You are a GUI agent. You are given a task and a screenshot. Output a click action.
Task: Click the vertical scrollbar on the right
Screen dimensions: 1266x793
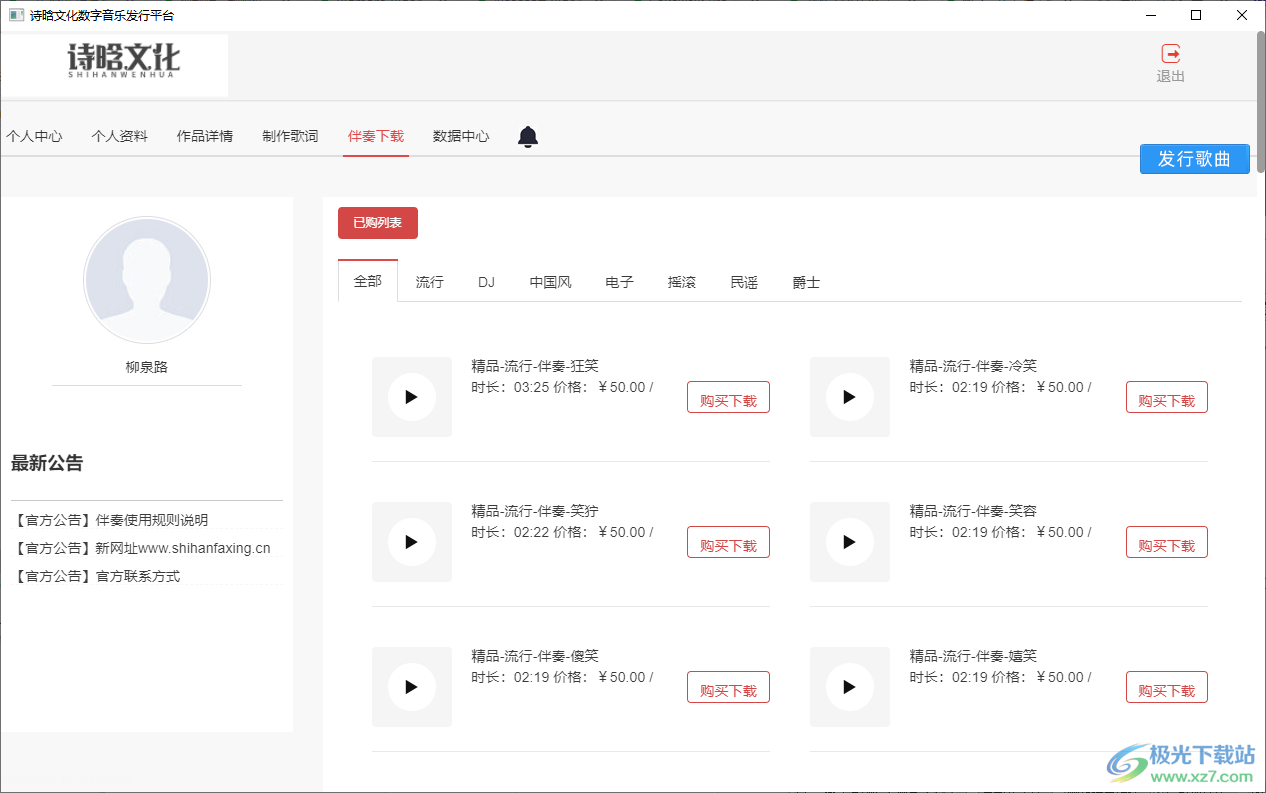(1260, 100)
